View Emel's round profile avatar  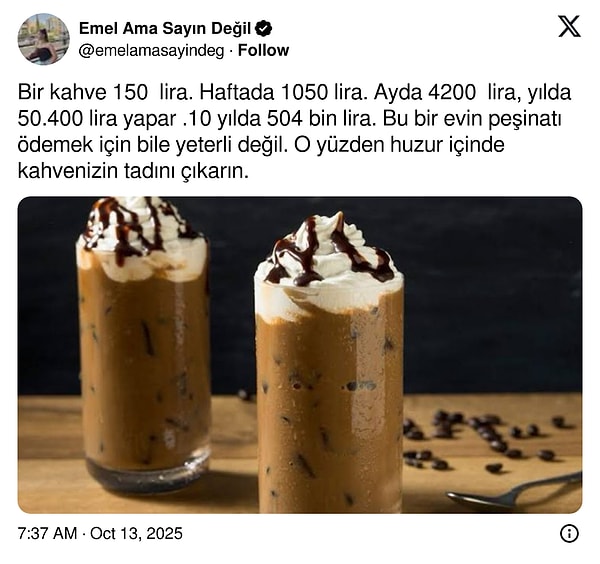(x=43, y=39)
